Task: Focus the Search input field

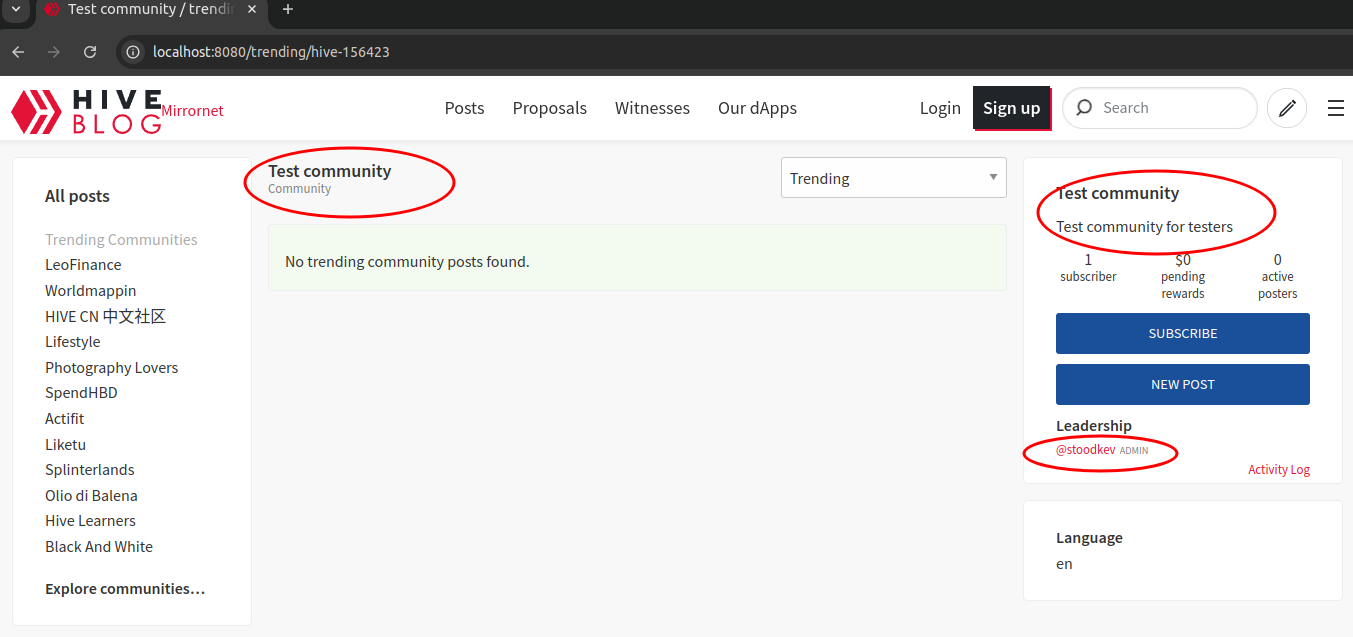Action: pos(1170,108)
